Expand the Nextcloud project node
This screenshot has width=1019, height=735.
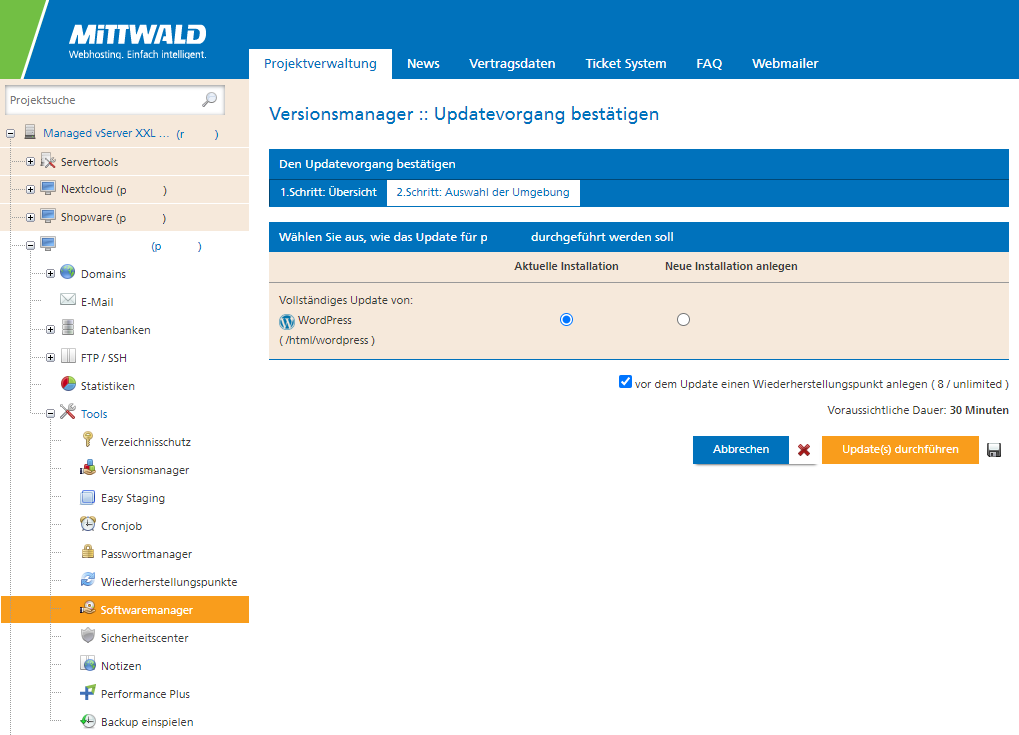(x=31, y=189)
